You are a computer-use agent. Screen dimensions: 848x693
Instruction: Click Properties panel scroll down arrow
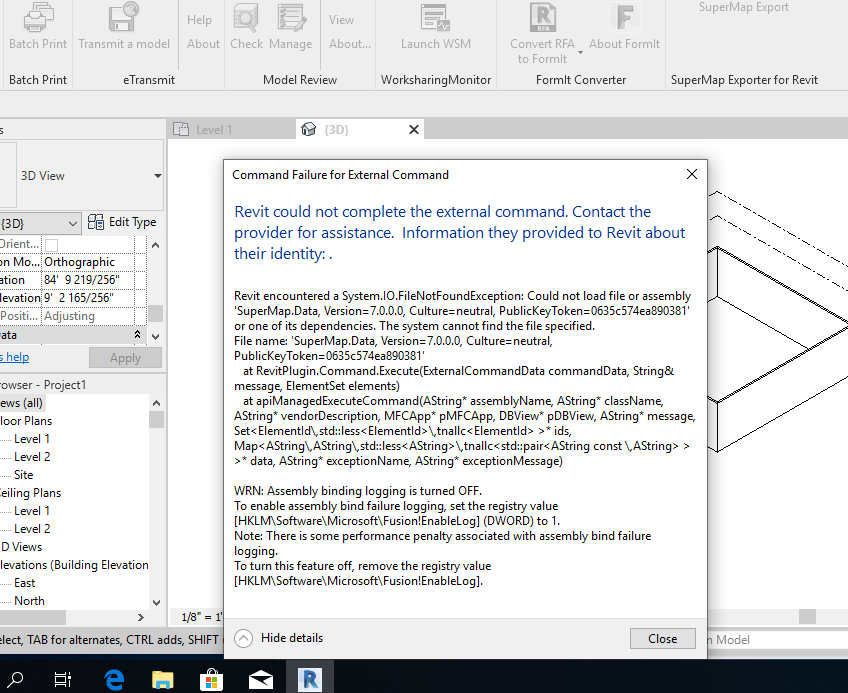[156, 336]
